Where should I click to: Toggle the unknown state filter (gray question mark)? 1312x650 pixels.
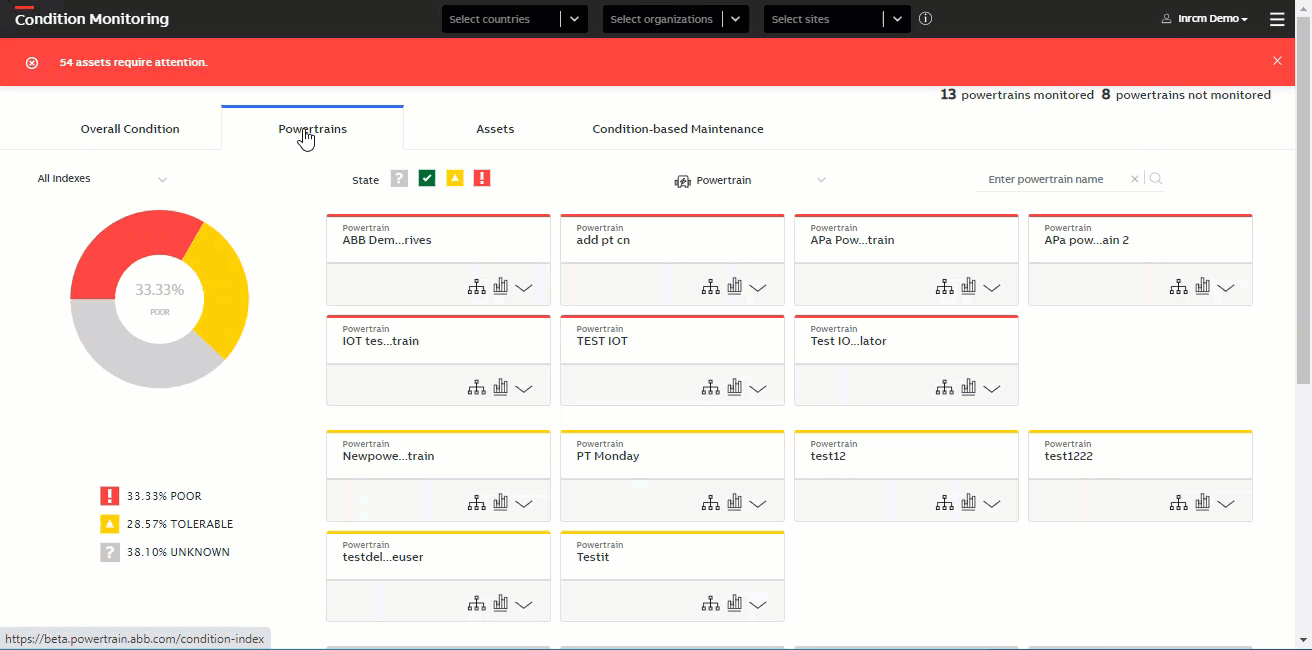tap(399, 178)
